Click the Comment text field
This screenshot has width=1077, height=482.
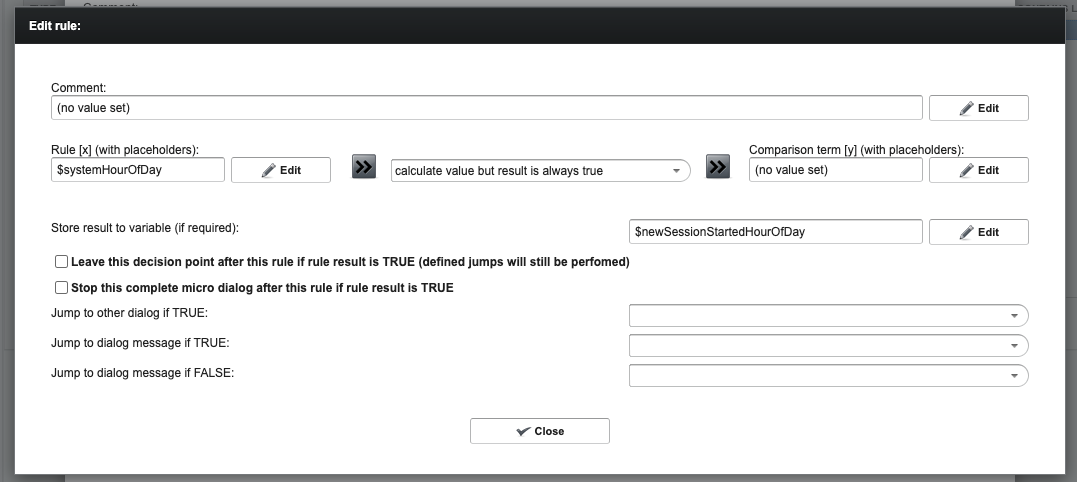[486, 108]
